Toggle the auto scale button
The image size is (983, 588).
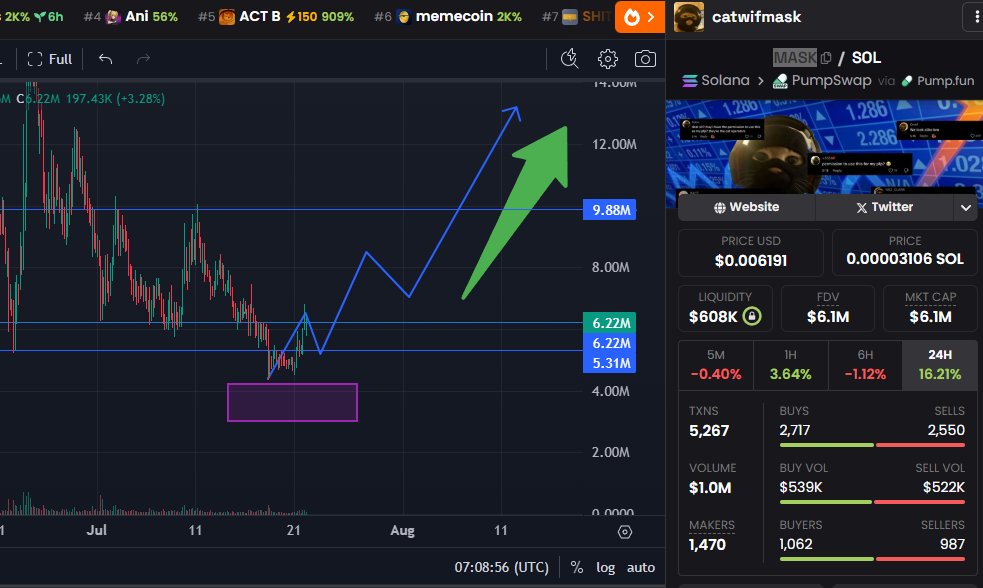[641, 567]
